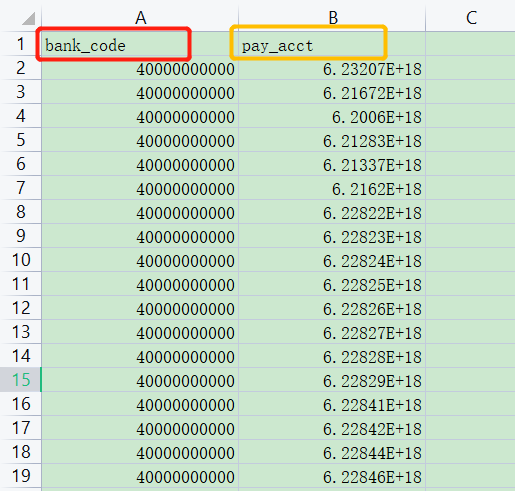Select column C header
Viewport: 515px width, 491px height.
tap(471, 17)
